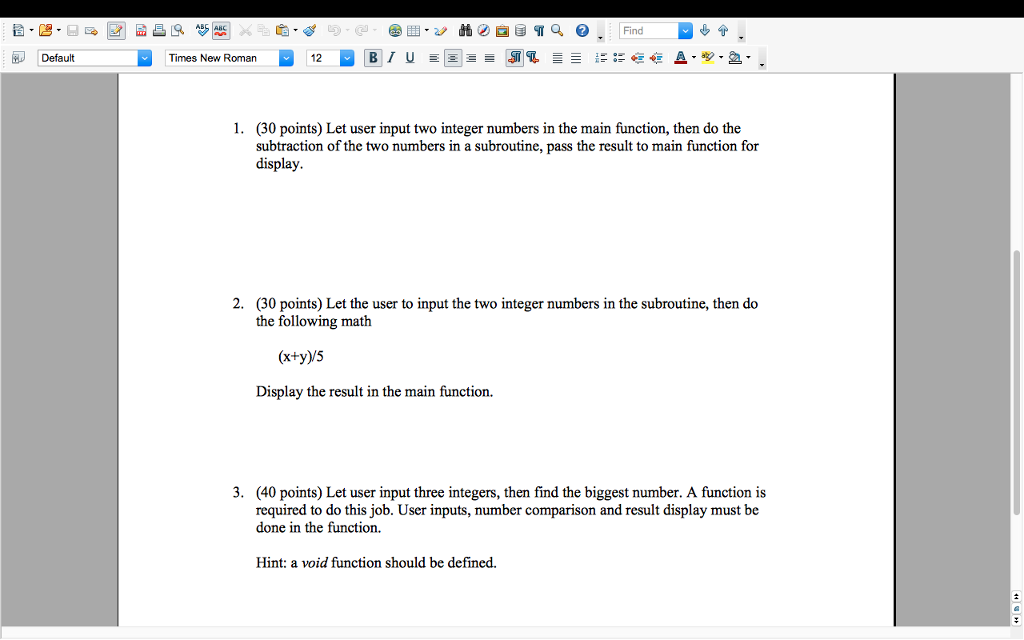Screen dimensions: 1024x640
Task: Turn on numbered list
Action: [x=601, y=58]
